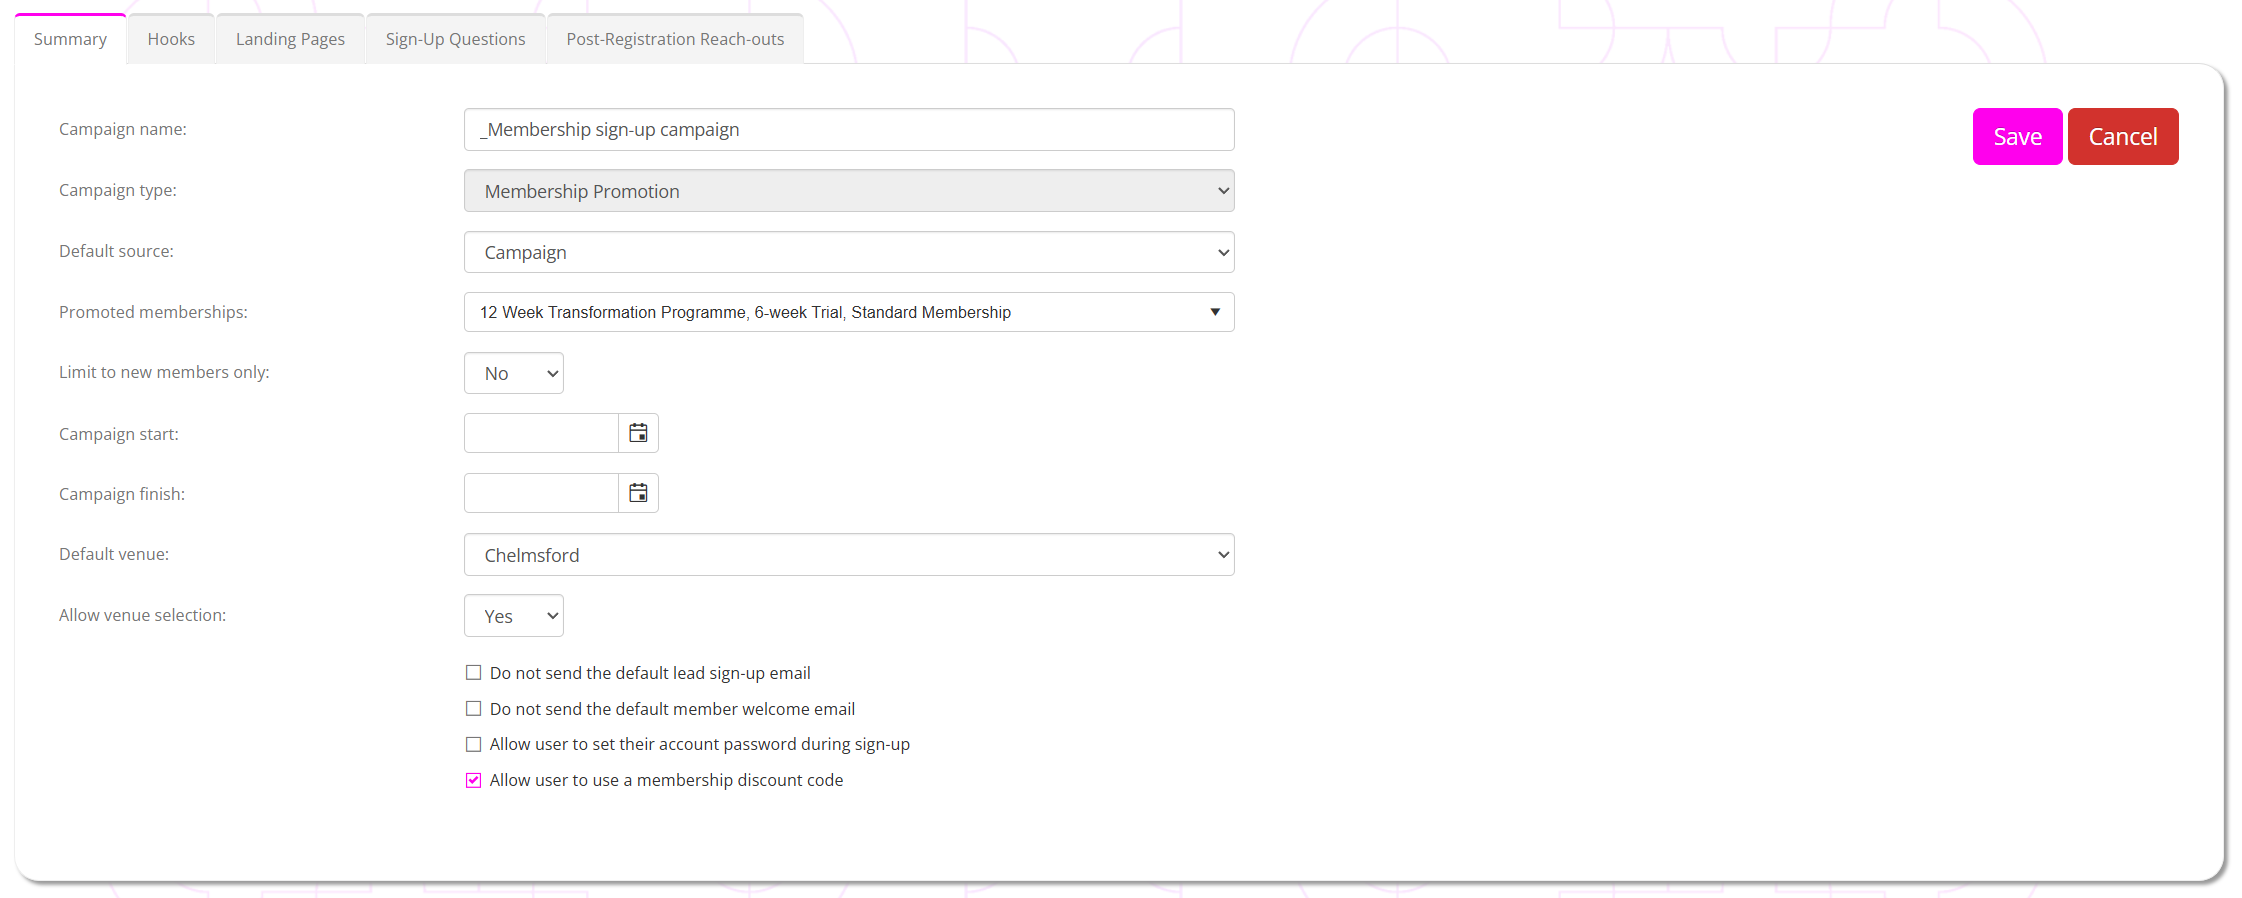The width and height of the screenshot is (2242, 898).
Task: Open the Campaign type dropdown
Action: click(848, 191)
